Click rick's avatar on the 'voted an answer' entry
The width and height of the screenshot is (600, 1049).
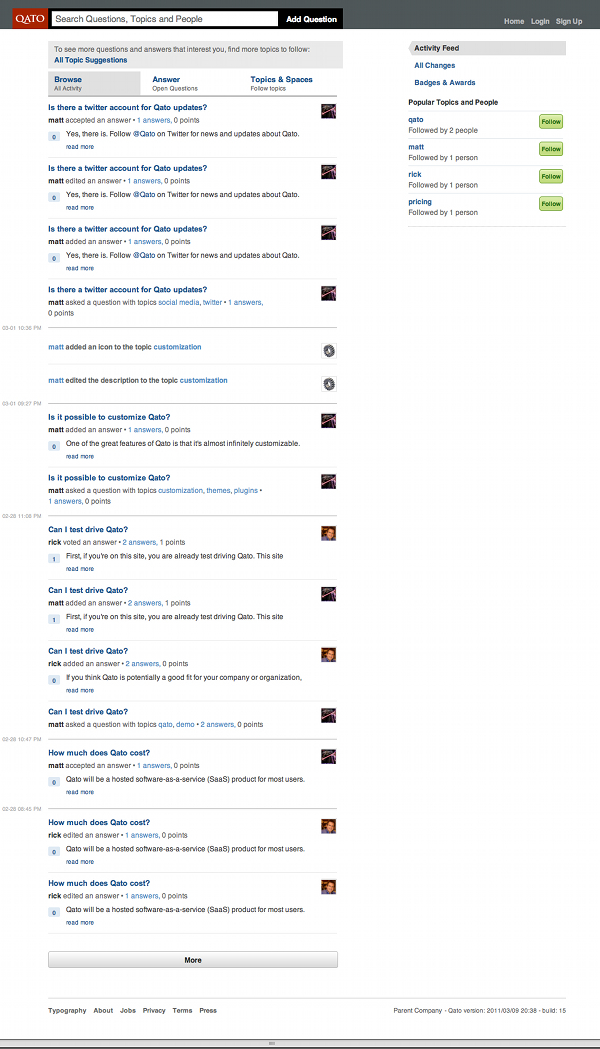point(328,533)
